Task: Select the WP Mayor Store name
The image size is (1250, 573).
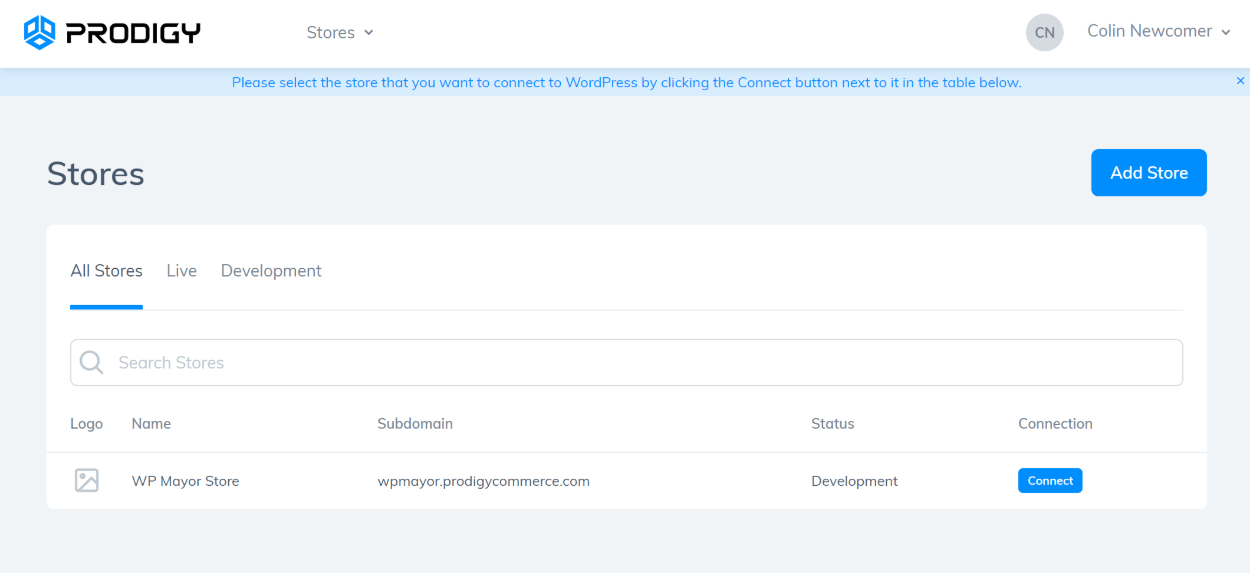Action: (185, 481)
